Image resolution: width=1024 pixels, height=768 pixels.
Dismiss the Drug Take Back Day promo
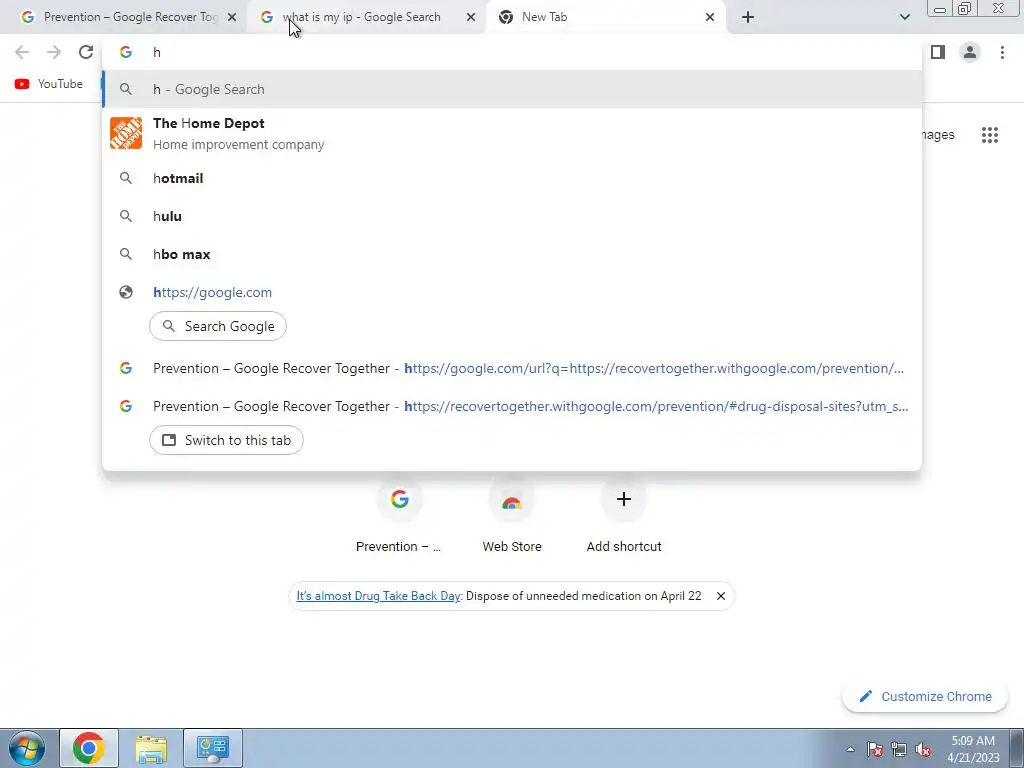pyautogui.click(x=721, y=596)
